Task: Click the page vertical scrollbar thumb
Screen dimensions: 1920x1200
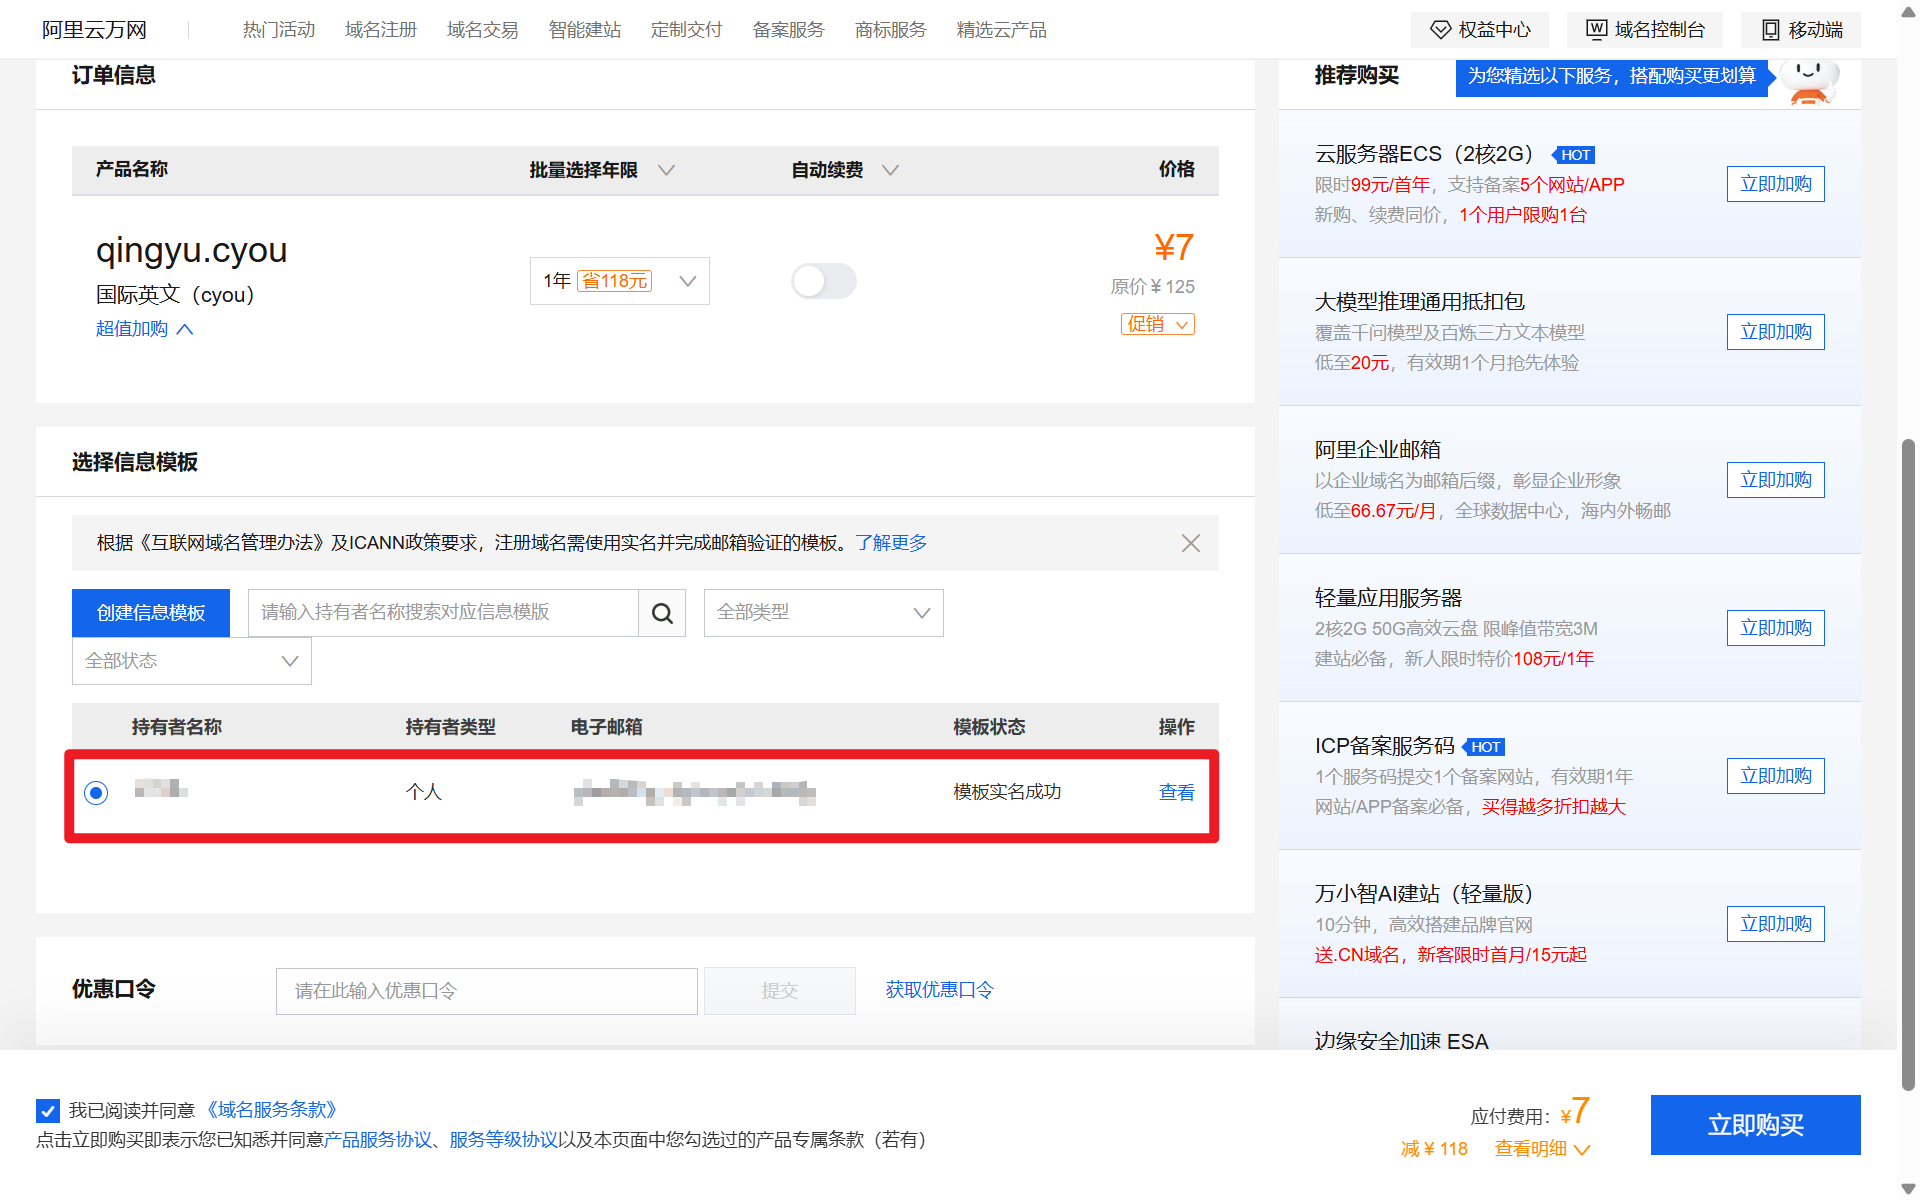Action: pyautogui.click(x=1909, y=765)
